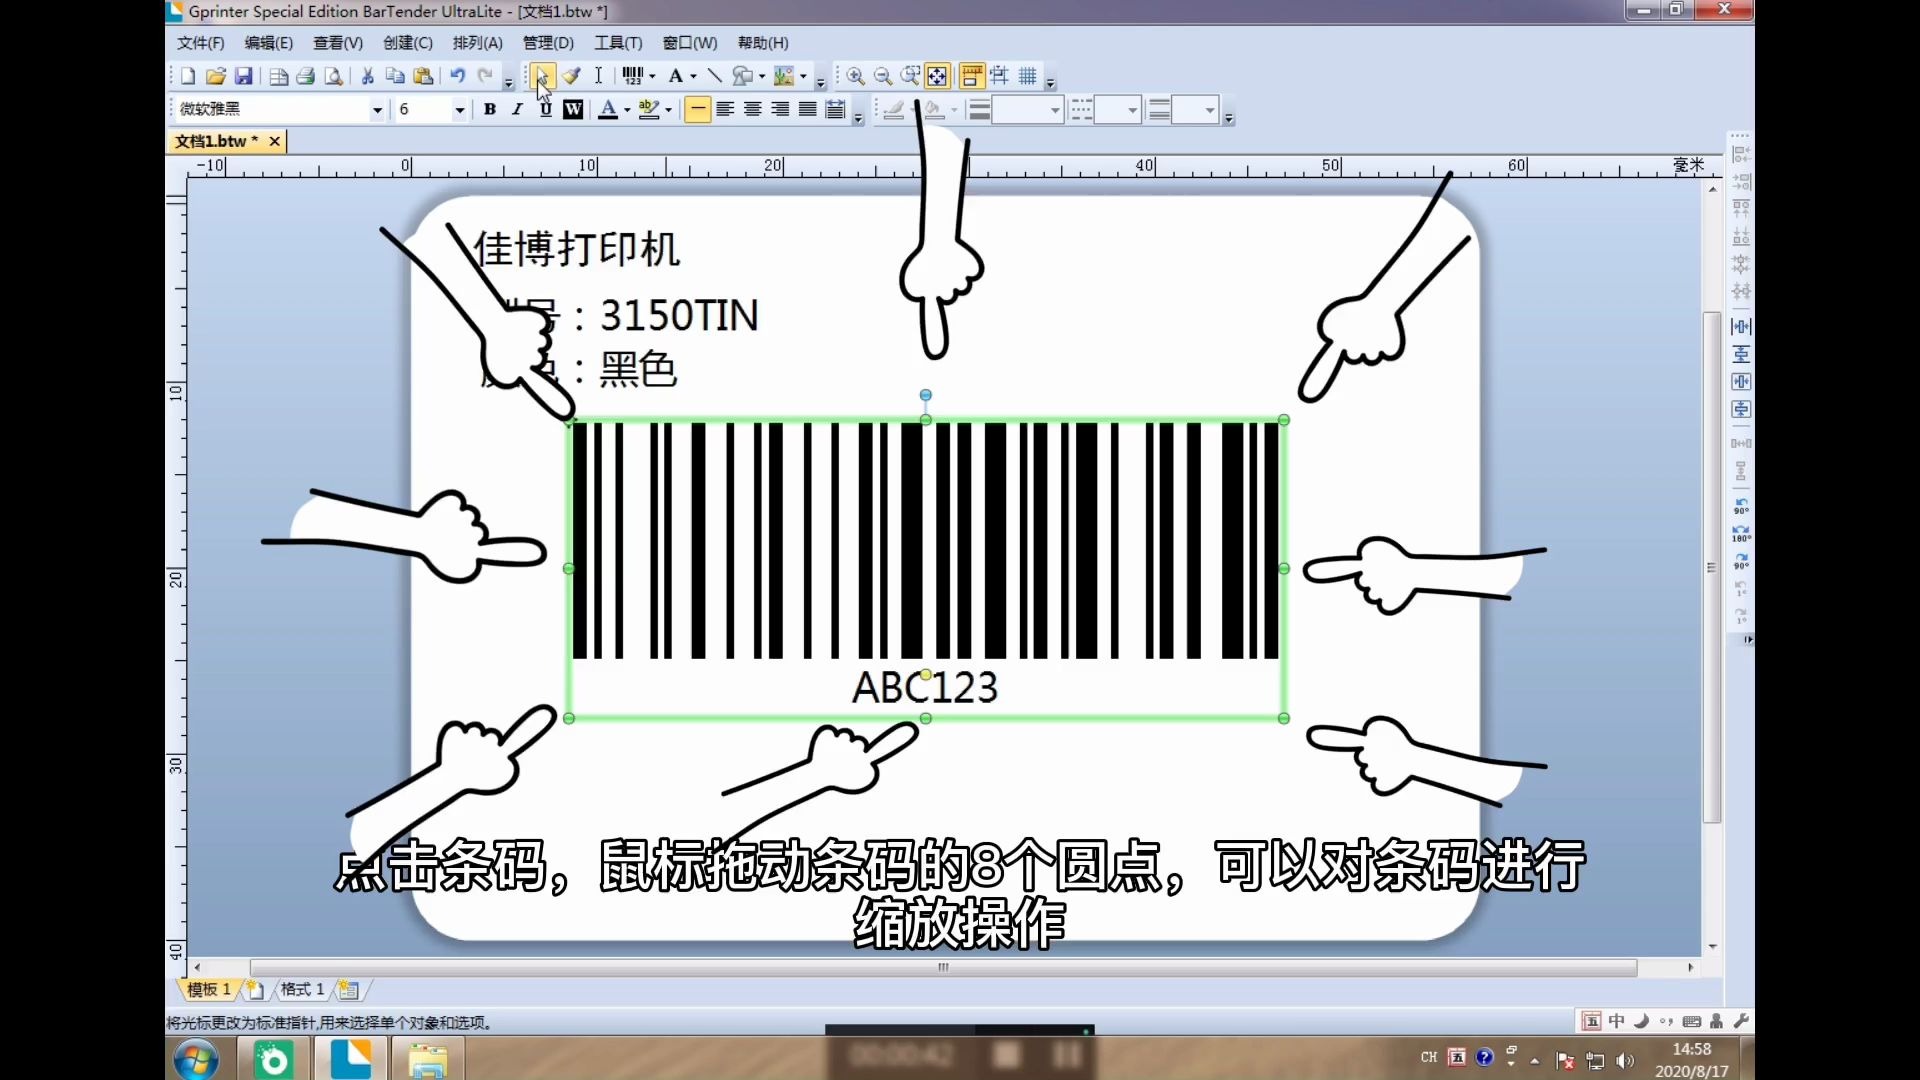Open the 编辑(E) menu
The image size is (1920, 1080).
pos(269,43)
